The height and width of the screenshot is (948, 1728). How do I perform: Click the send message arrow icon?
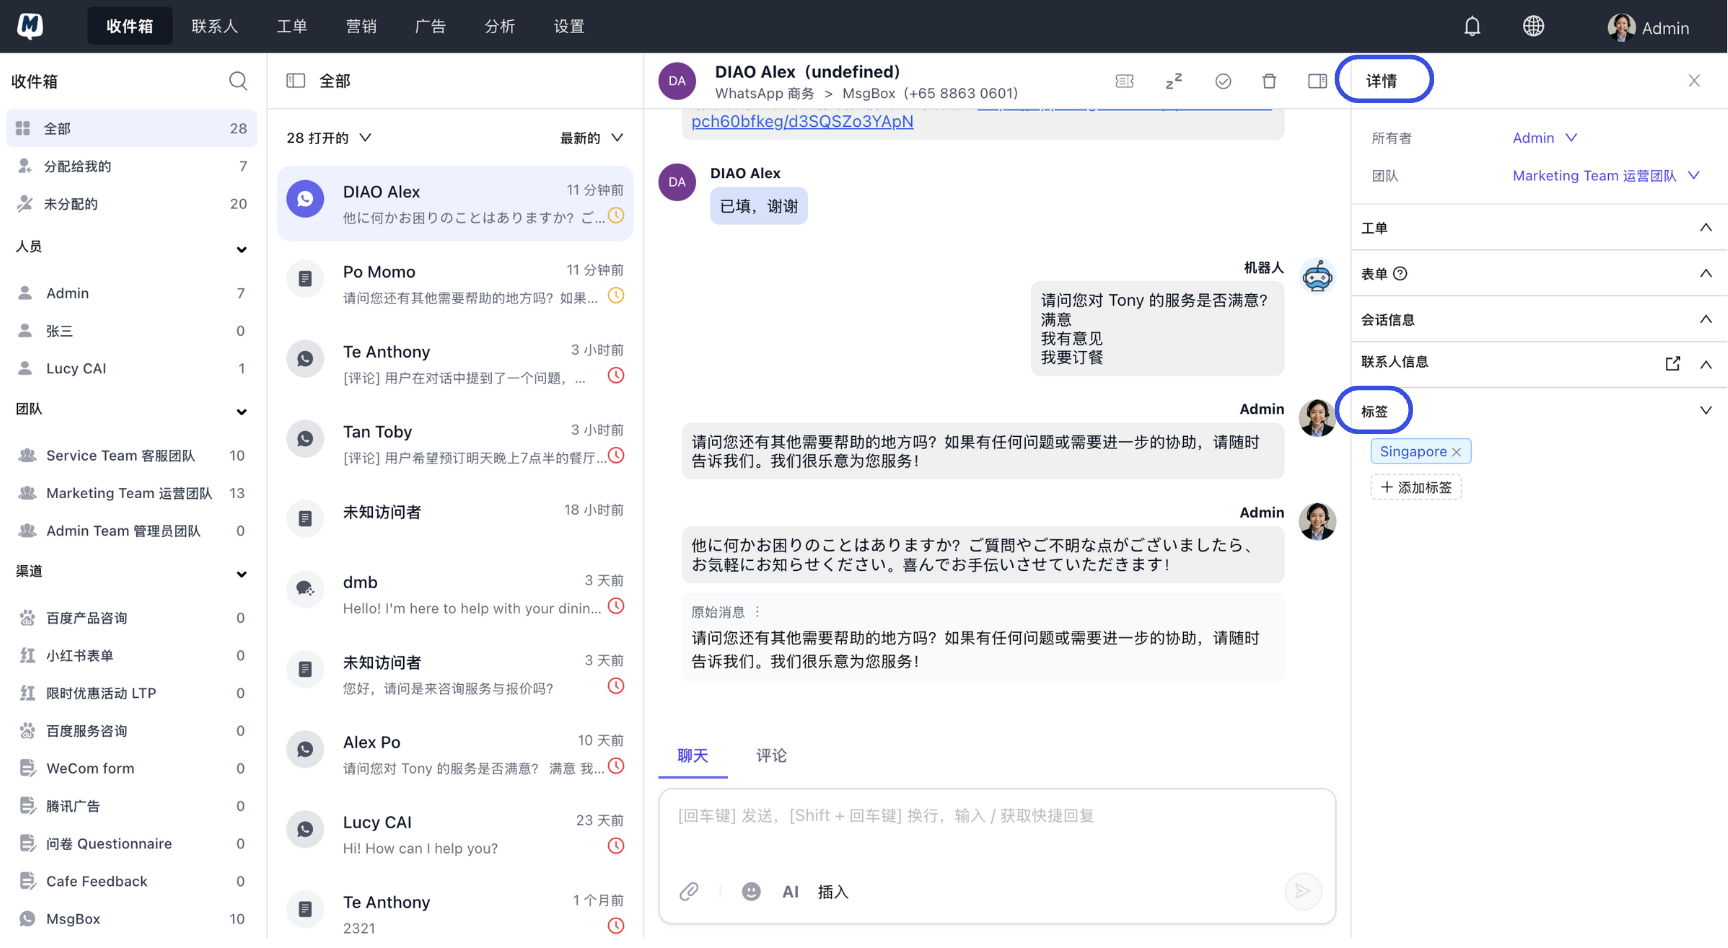[1303, 891]
